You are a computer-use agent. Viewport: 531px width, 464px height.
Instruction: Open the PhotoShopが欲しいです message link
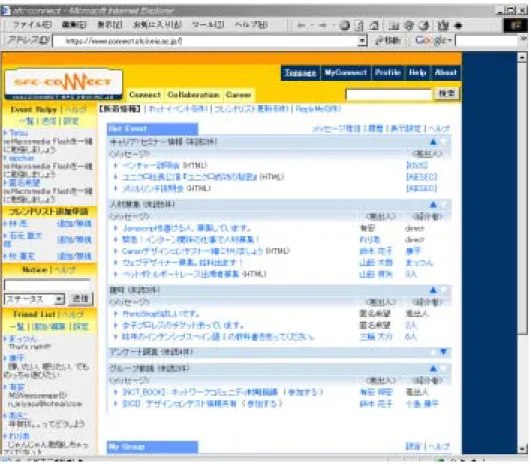tap(161, 314)
